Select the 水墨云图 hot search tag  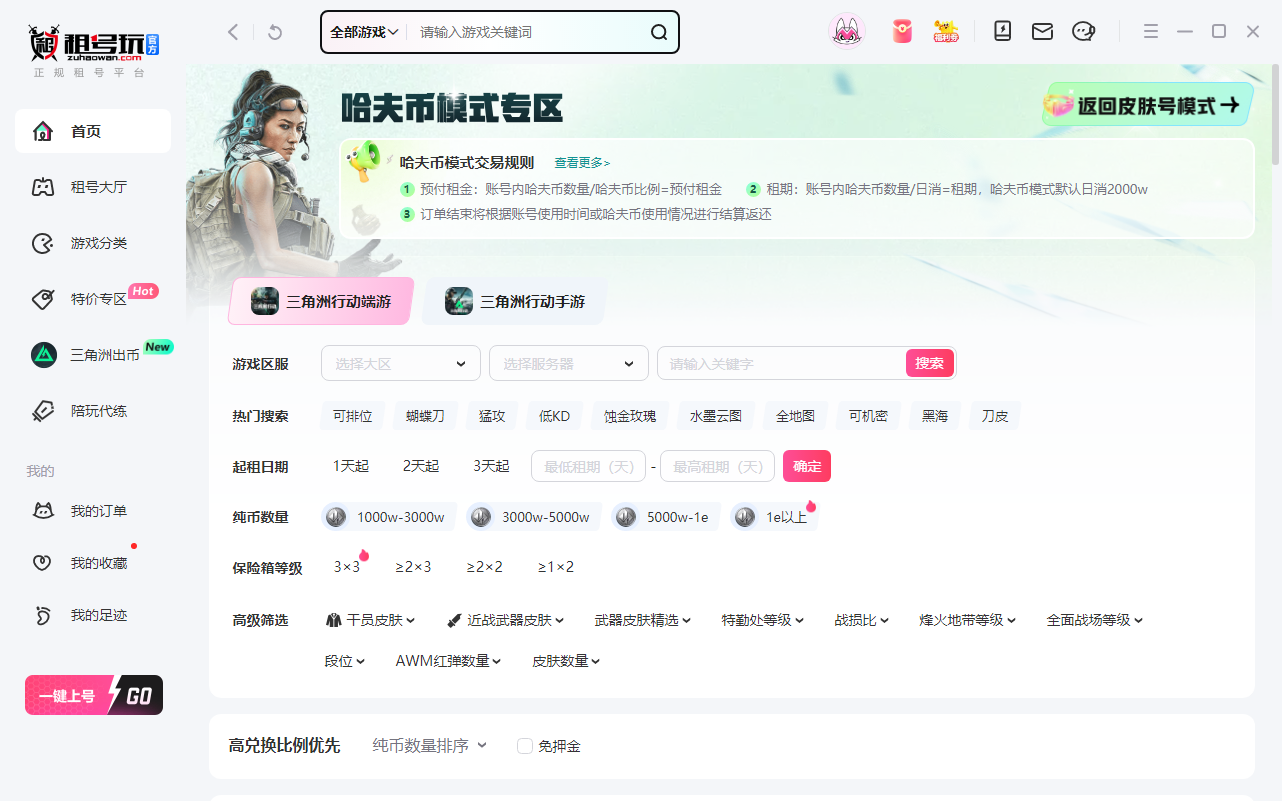(716, 416)
